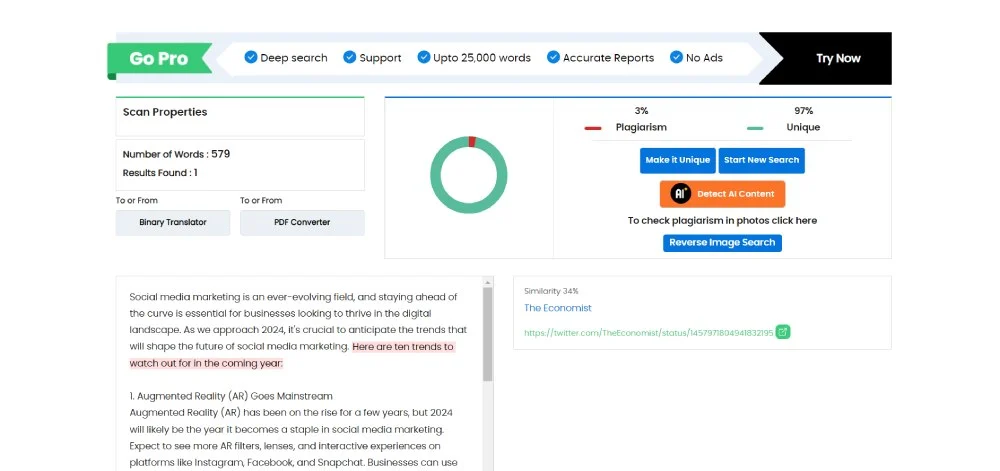Click the green Go Pro ribbon badge
1000x471 pixels.
[x=160, y=59]
